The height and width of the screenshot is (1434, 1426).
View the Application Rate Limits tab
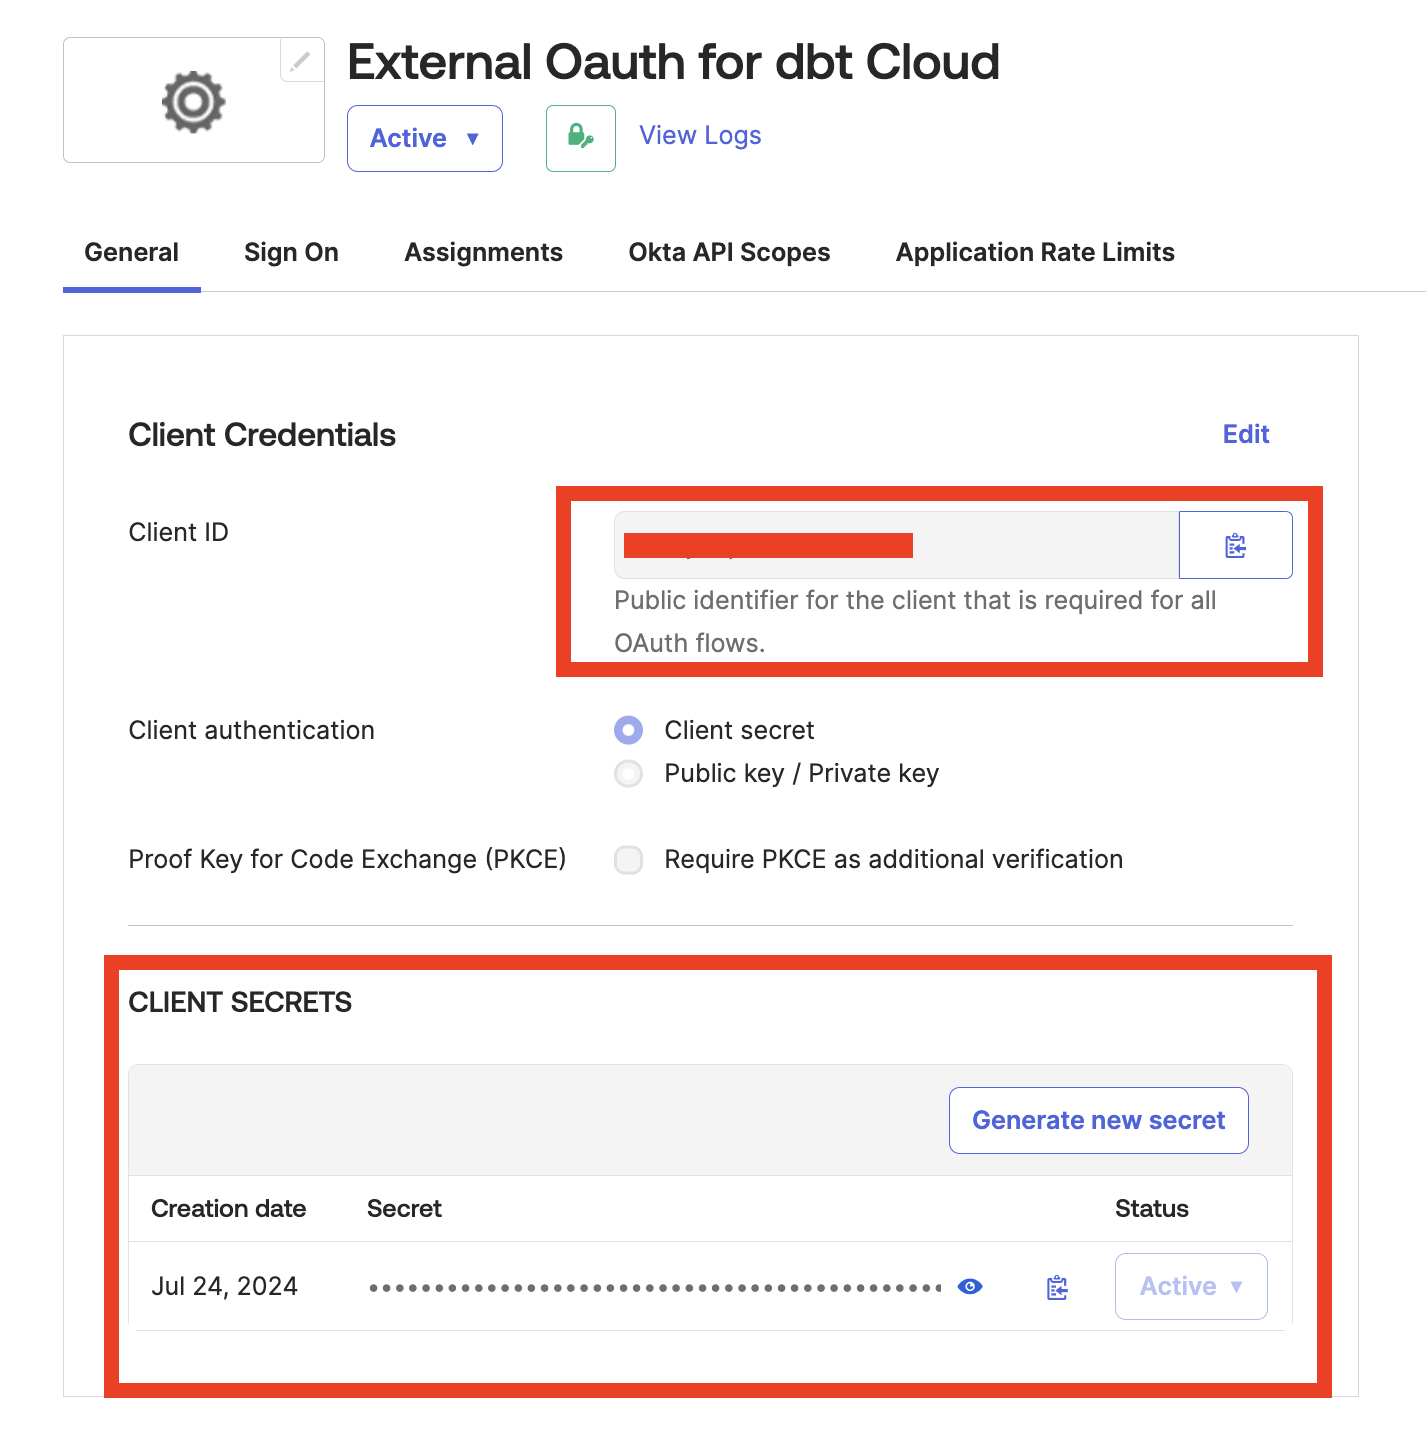tap(1034, 252)
